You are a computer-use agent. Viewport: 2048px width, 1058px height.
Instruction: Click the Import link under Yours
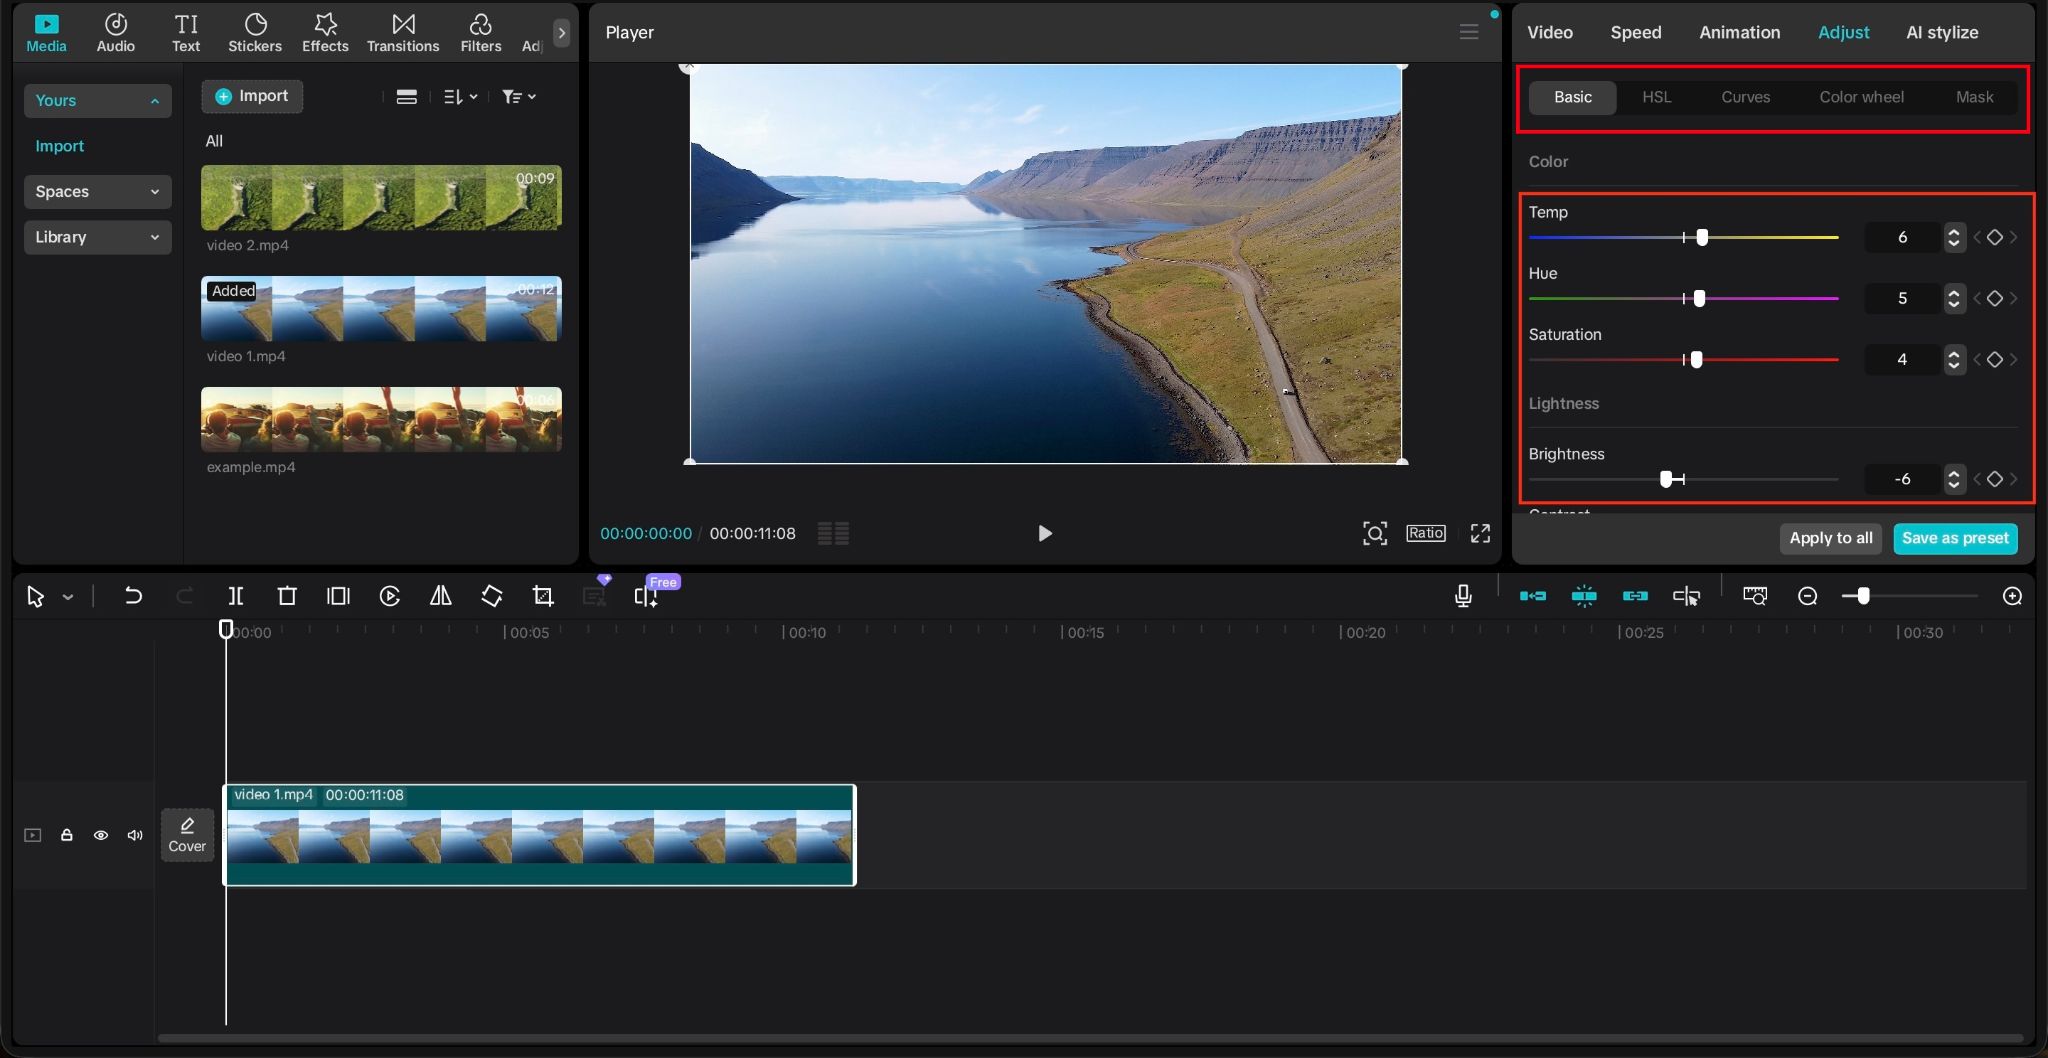click(x=60, y=146)
